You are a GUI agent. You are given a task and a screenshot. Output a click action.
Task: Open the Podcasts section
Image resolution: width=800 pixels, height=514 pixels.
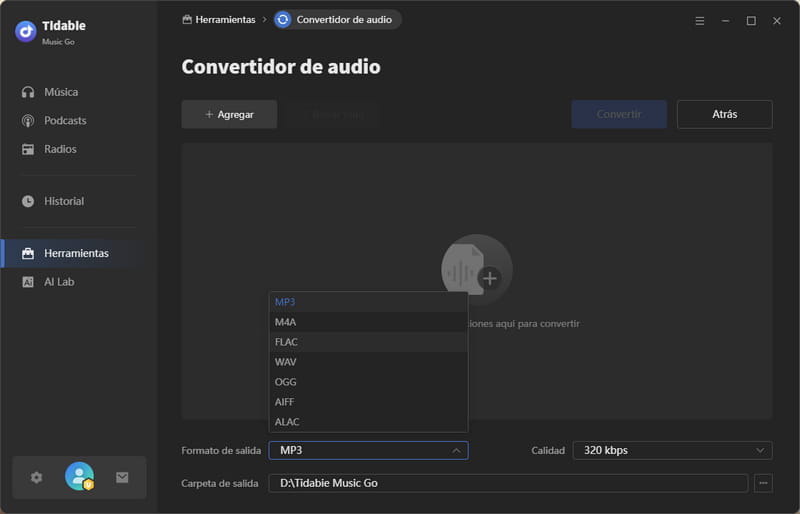coord(54,120)
